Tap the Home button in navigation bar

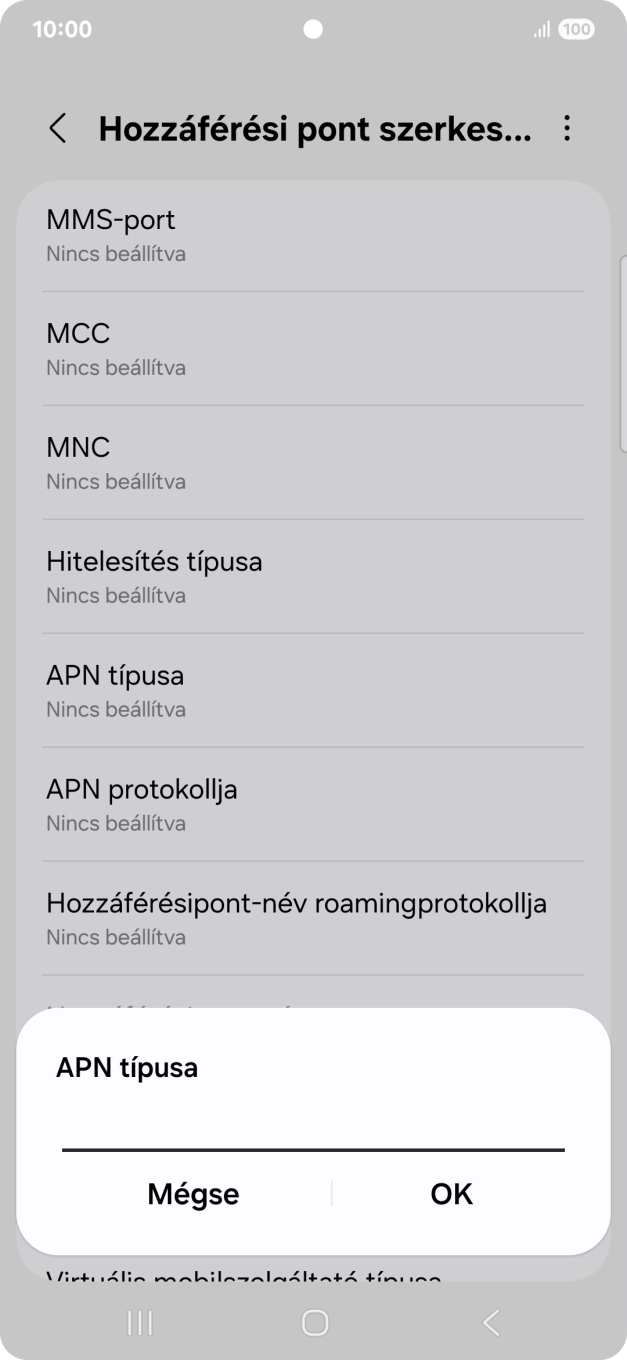click(313, 1320)
